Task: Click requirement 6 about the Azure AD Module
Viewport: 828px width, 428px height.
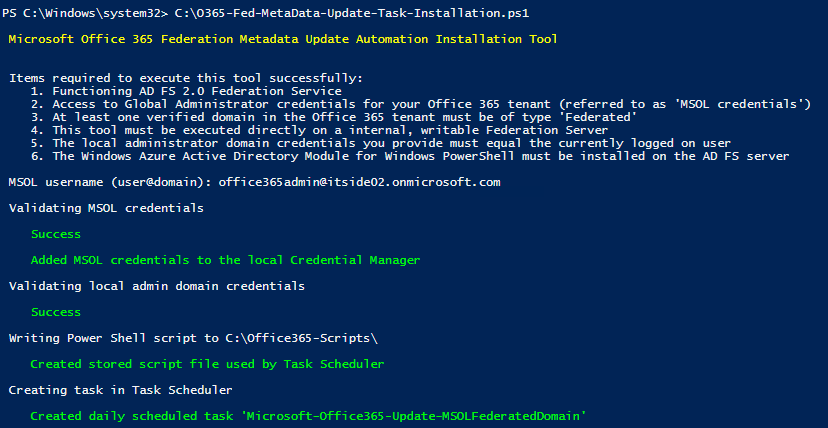Action: (409, 156)
